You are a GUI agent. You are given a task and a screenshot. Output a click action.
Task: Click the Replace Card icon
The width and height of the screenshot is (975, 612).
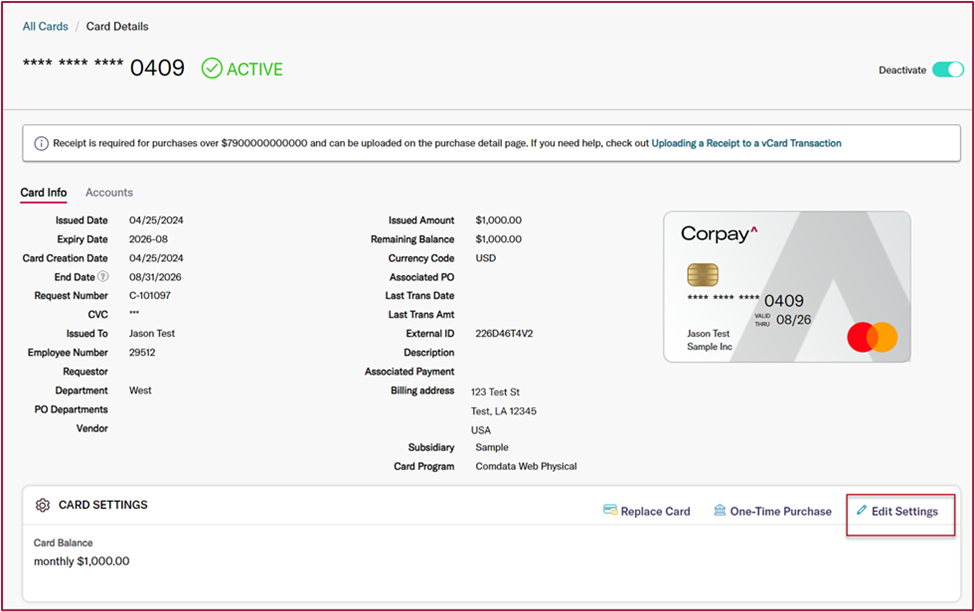[609, 510]
